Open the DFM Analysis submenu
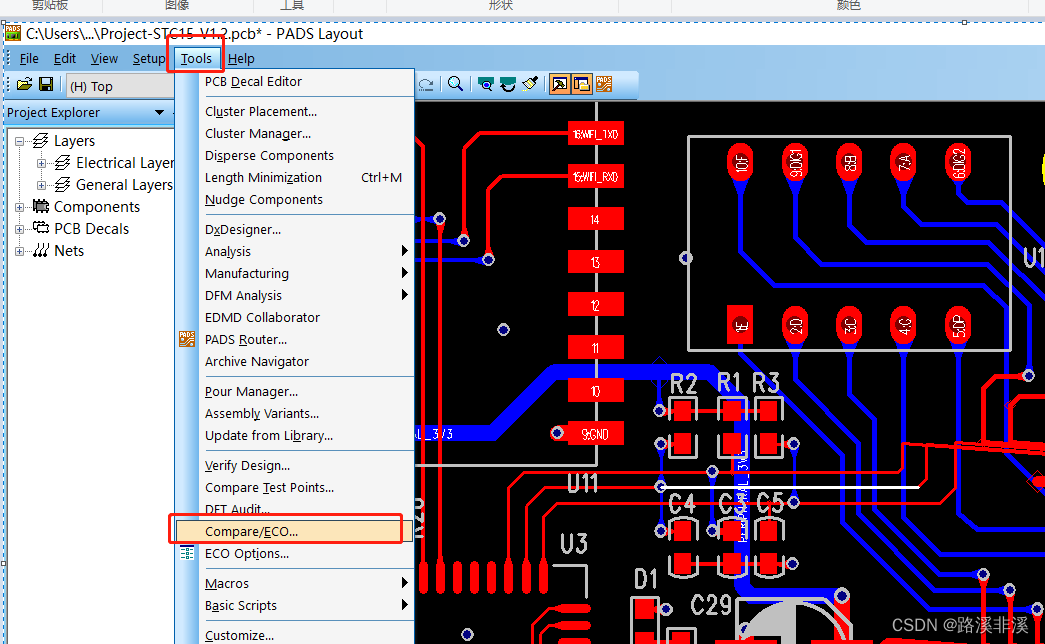Viewport: 1045px width, 644px height. [x=307, y=295]
